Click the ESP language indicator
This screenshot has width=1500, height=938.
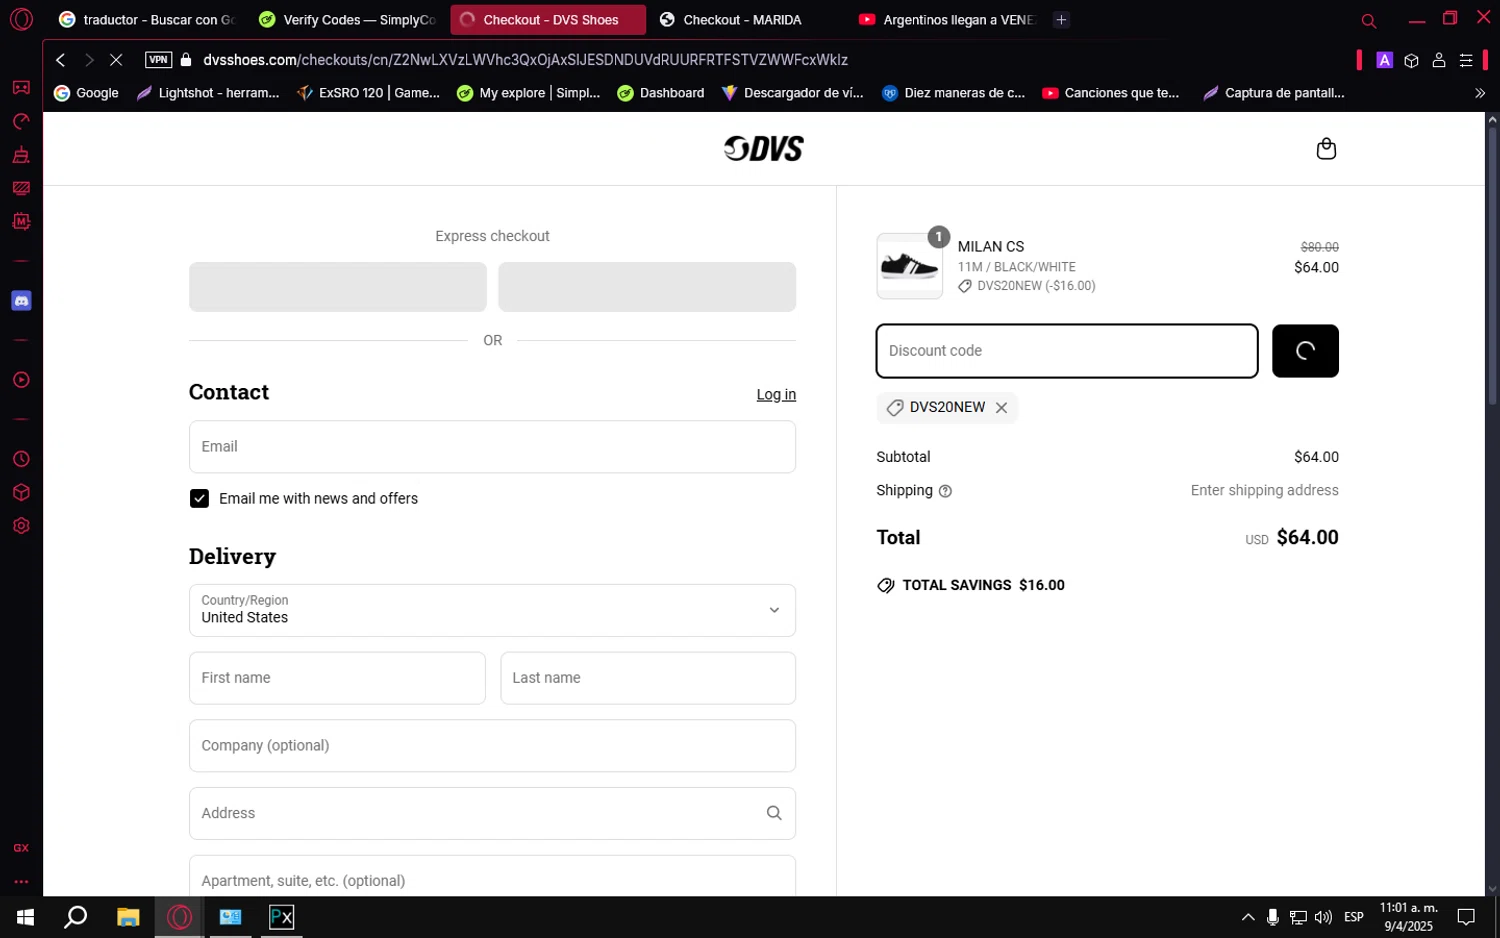pos(1354,917)
